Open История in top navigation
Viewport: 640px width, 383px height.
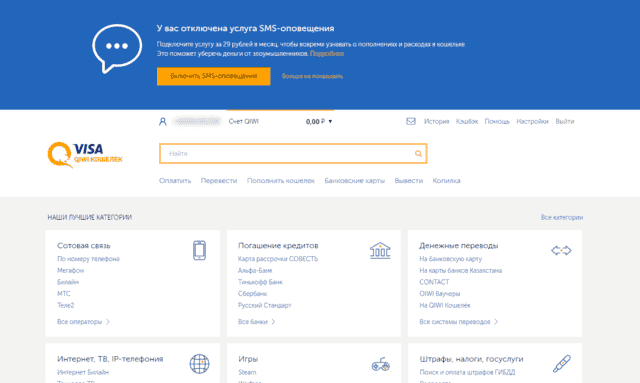click(x=436, y=121)
